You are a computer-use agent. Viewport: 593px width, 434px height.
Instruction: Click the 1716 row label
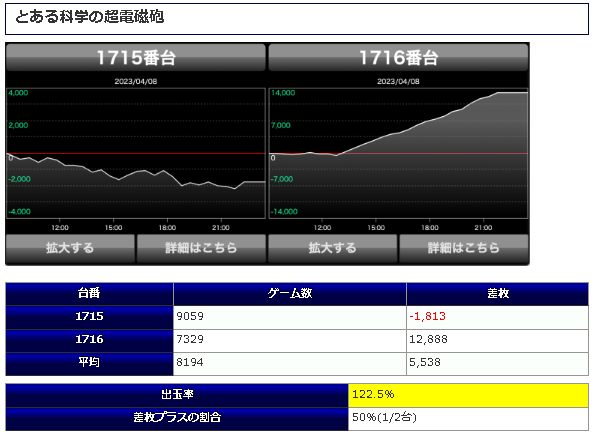(89, 340)
